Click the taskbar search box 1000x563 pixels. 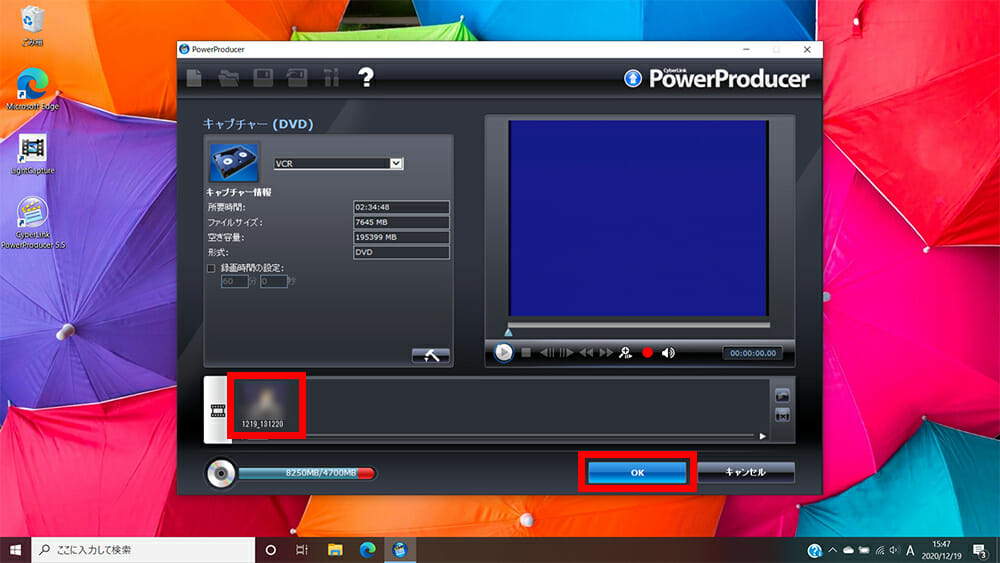(143, 550)
